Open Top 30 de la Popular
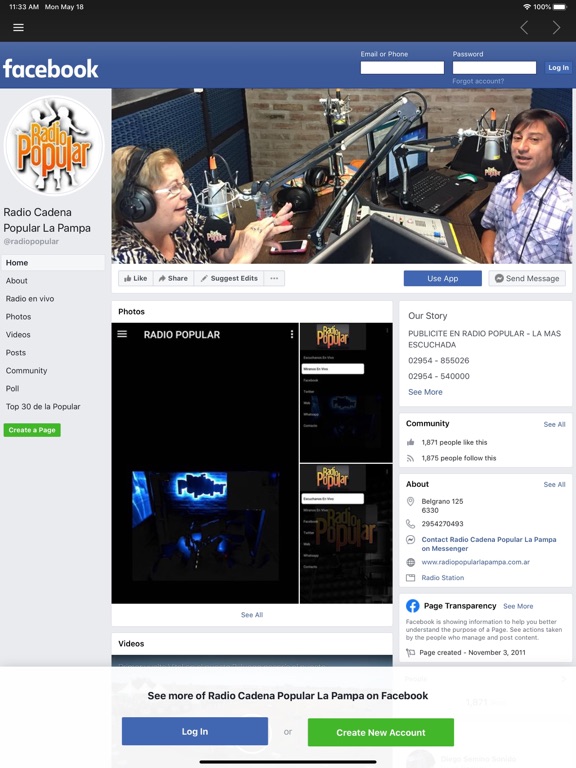This screenshot has height=768, width=576. coord(43,407)
